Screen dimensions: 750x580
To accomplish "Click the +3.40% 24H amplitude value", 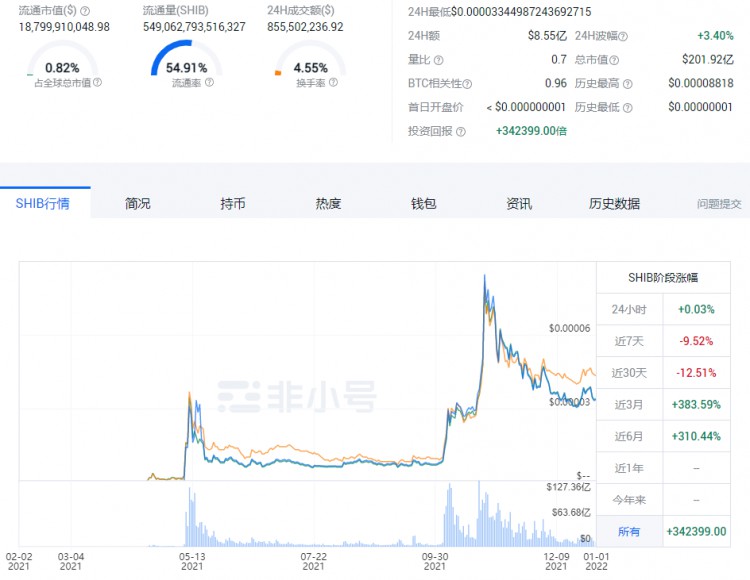I will click(715, 35).
